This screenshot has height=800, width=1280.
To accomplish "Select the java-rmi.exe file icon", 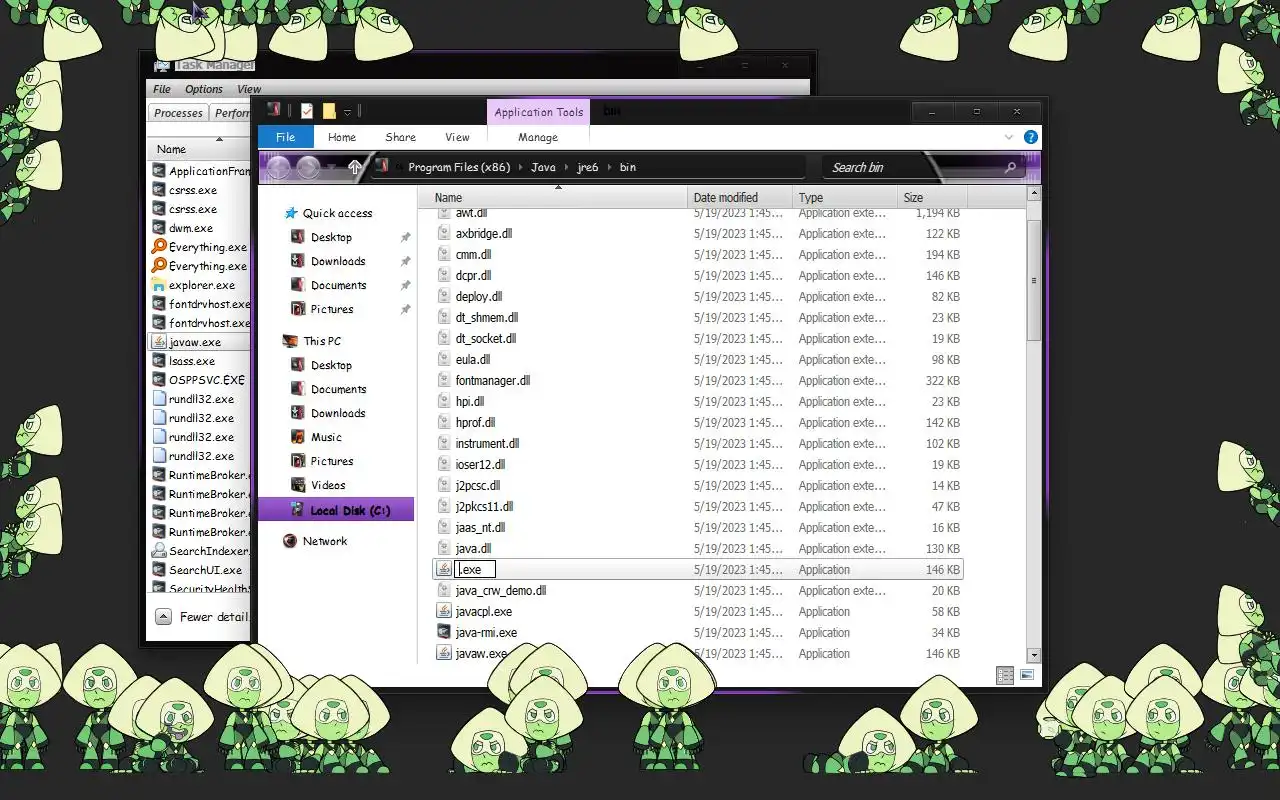I will [x=445, y=632].
